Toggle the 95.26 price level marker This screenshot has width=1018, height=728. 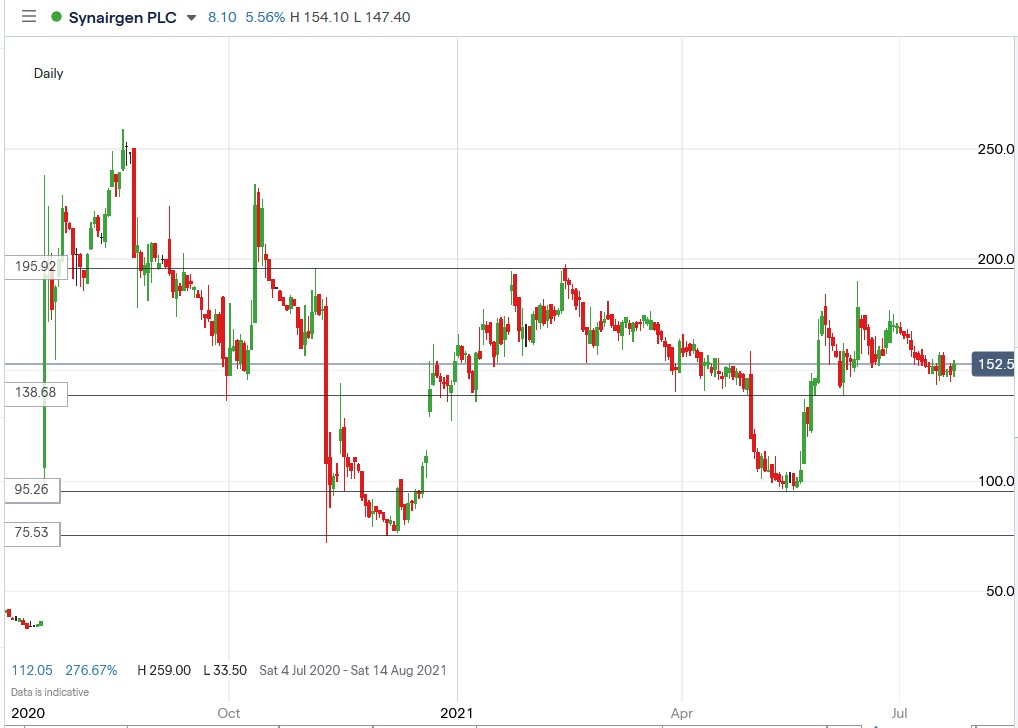click(33, 490)
